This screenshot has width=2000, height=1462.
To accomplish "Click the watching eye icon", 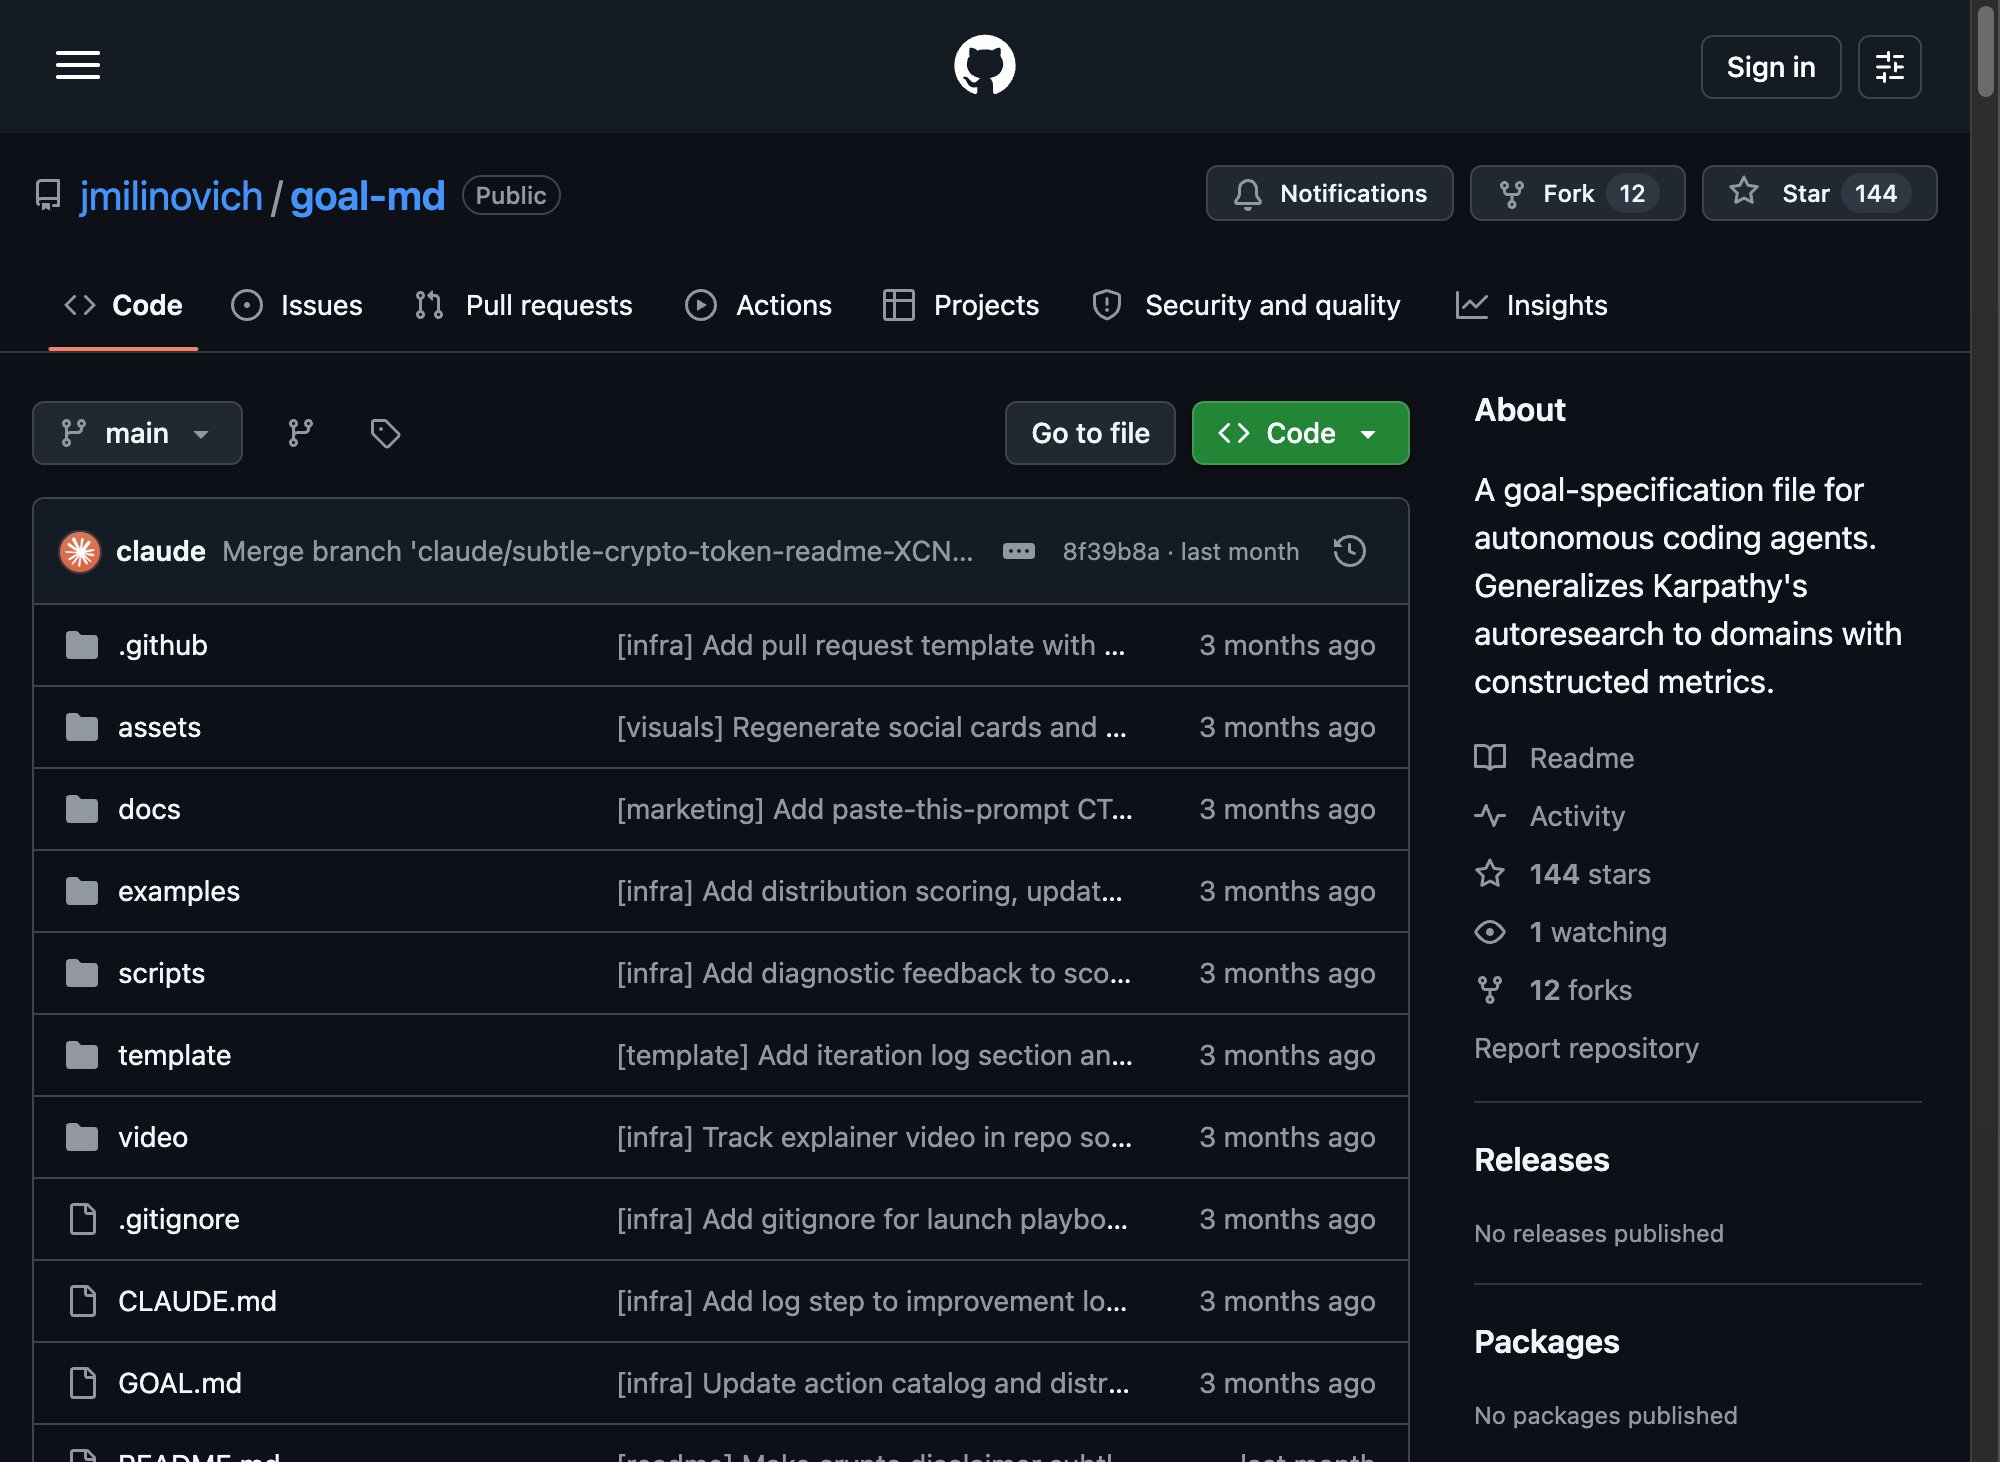I will pos(1490,932).
